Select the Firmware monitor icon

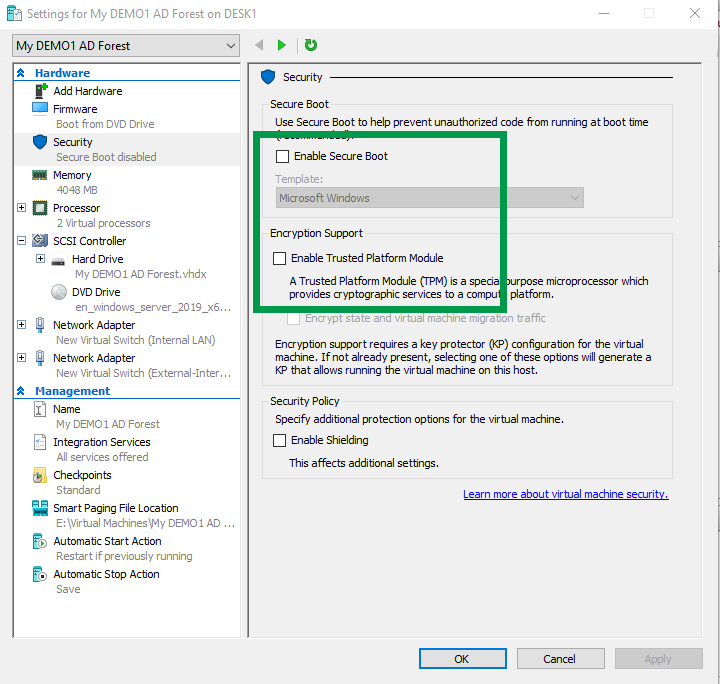point(40,108)
